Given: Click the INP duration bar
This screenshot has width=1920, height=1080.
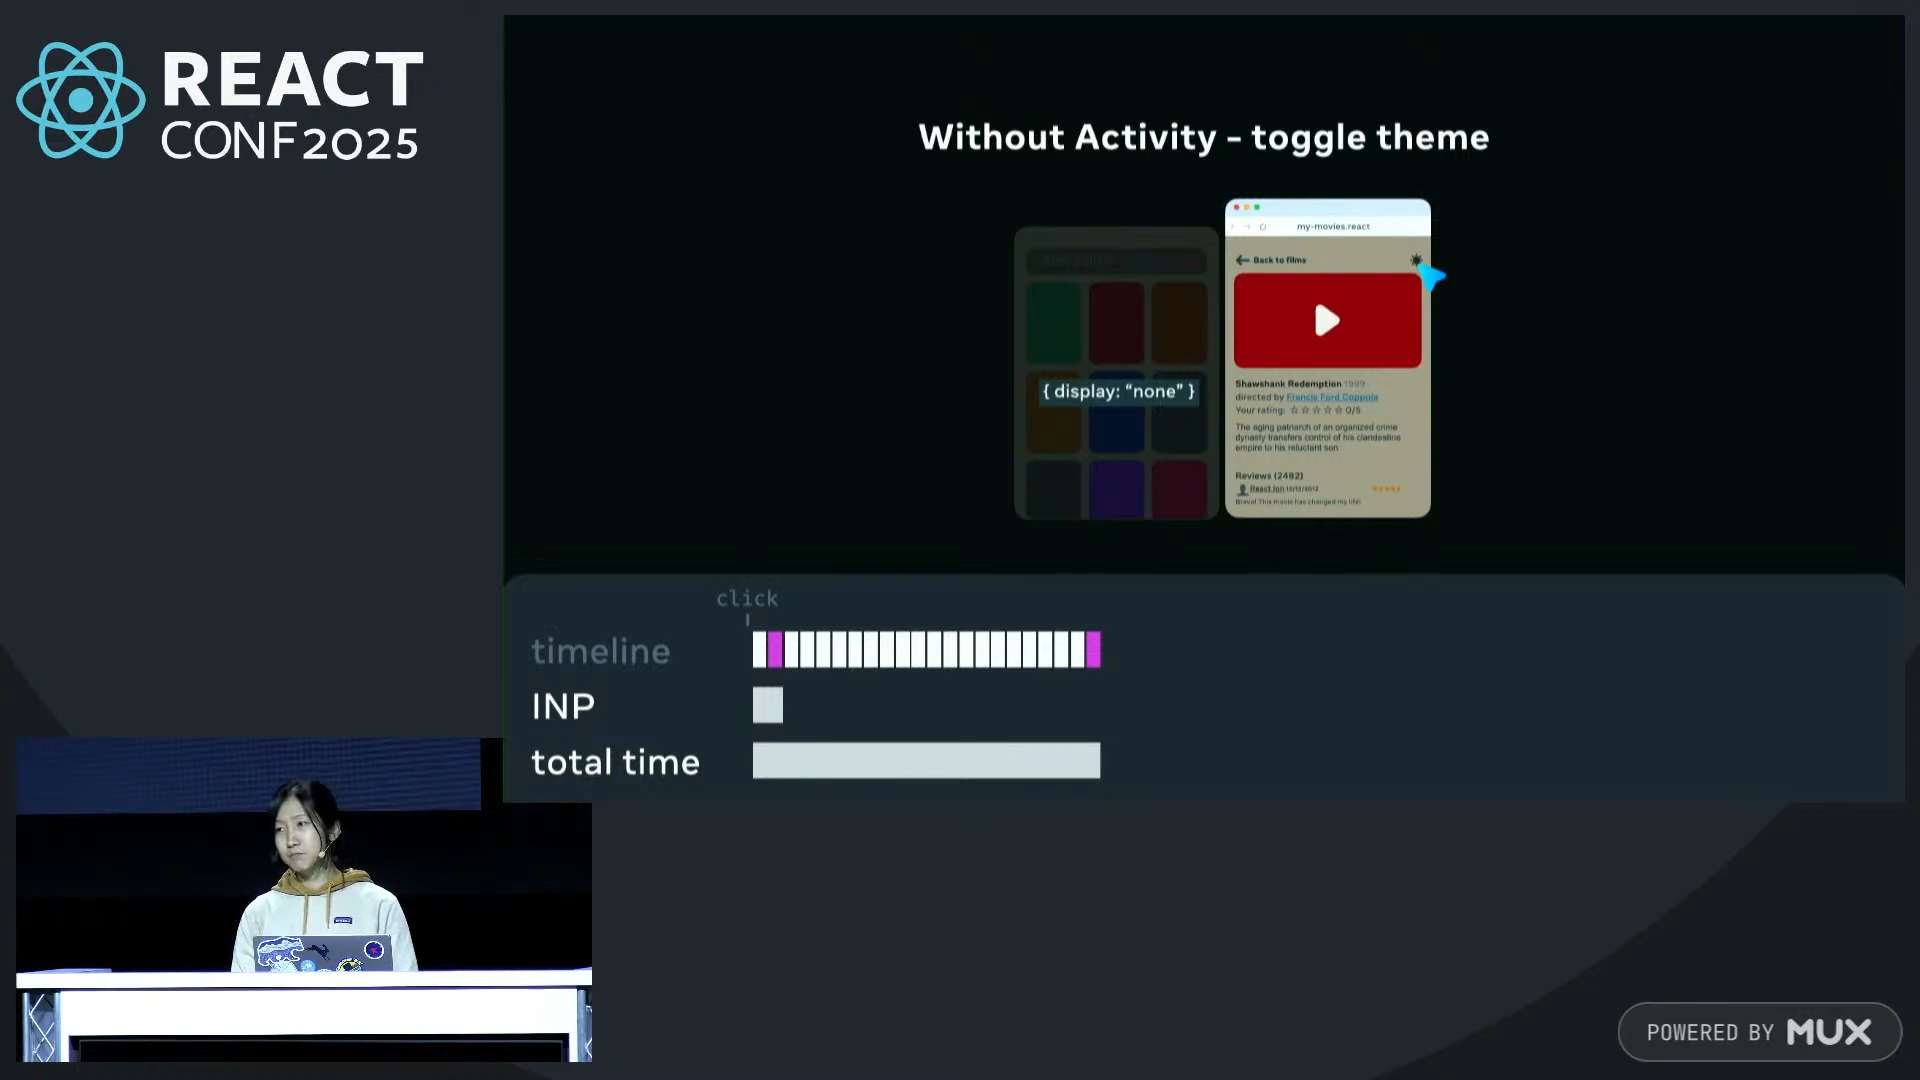Looking at the screenshot, I should pos(768,705).
